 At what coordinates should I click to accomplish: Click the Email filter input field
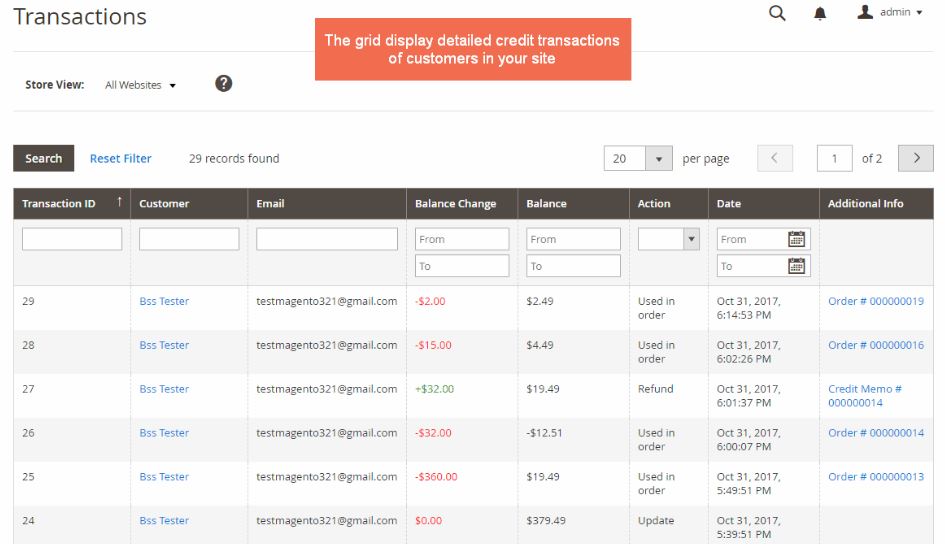point(326,239)
